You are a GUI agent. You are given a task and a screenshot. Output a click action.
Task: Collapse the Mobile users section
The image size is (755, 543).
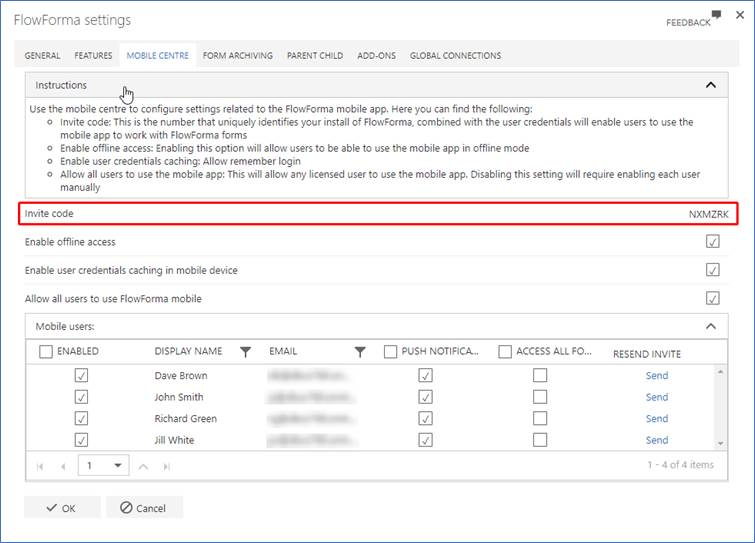click(x=711, y=326)
